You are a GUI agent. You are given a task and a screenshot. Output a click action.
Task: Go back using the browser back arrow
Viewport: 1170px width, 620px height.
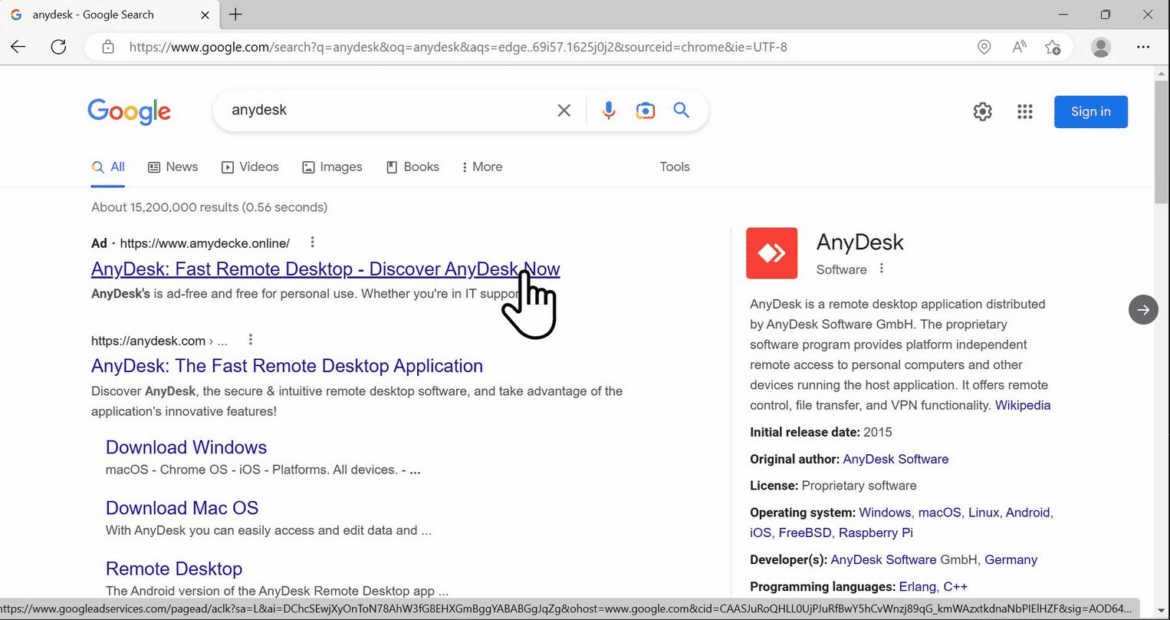click(18, 47)
